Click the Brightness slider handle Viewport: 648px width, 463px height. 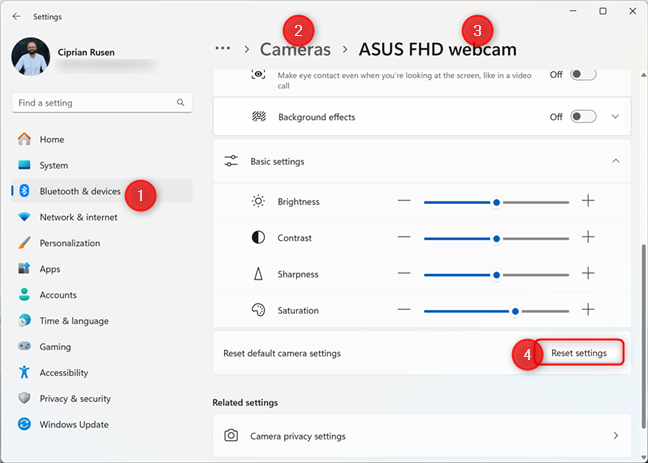tap(496, 202)
